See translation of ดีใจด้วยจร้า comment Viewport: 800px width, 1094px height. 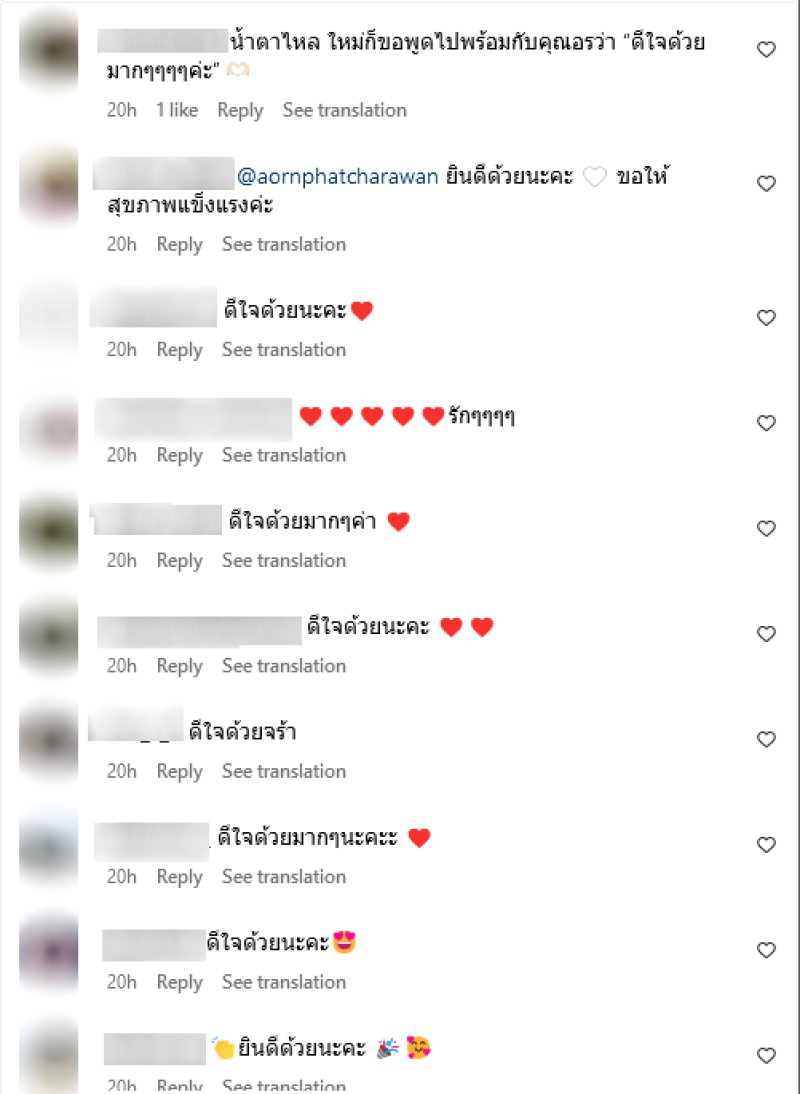[x=284, y=771]
